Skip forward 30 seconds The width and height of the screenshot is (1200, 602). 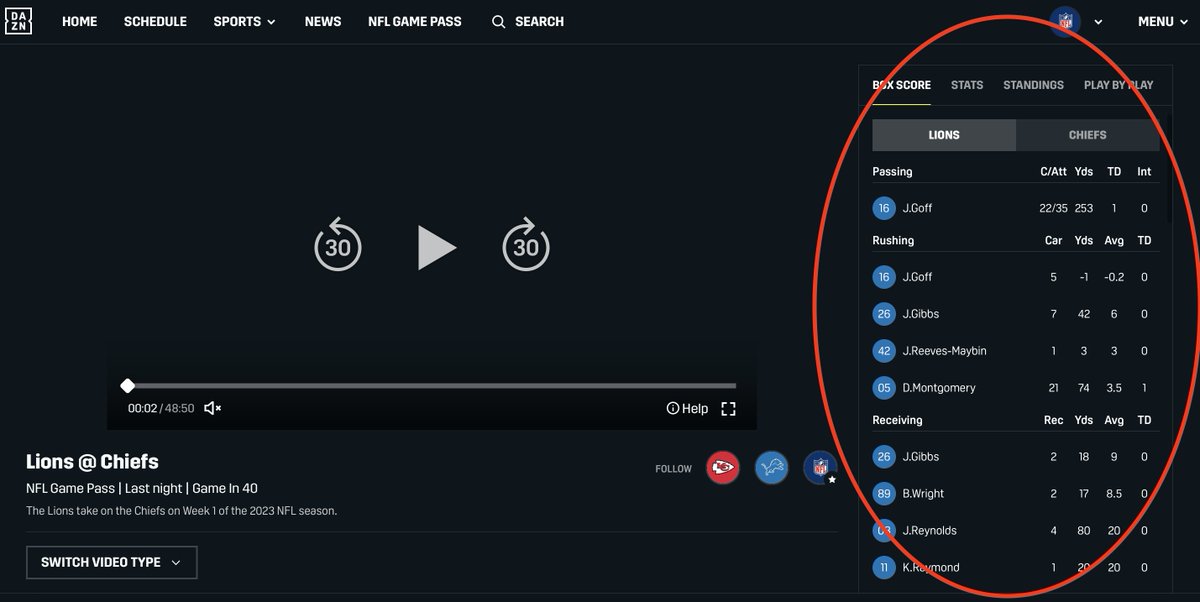point(526,245)
